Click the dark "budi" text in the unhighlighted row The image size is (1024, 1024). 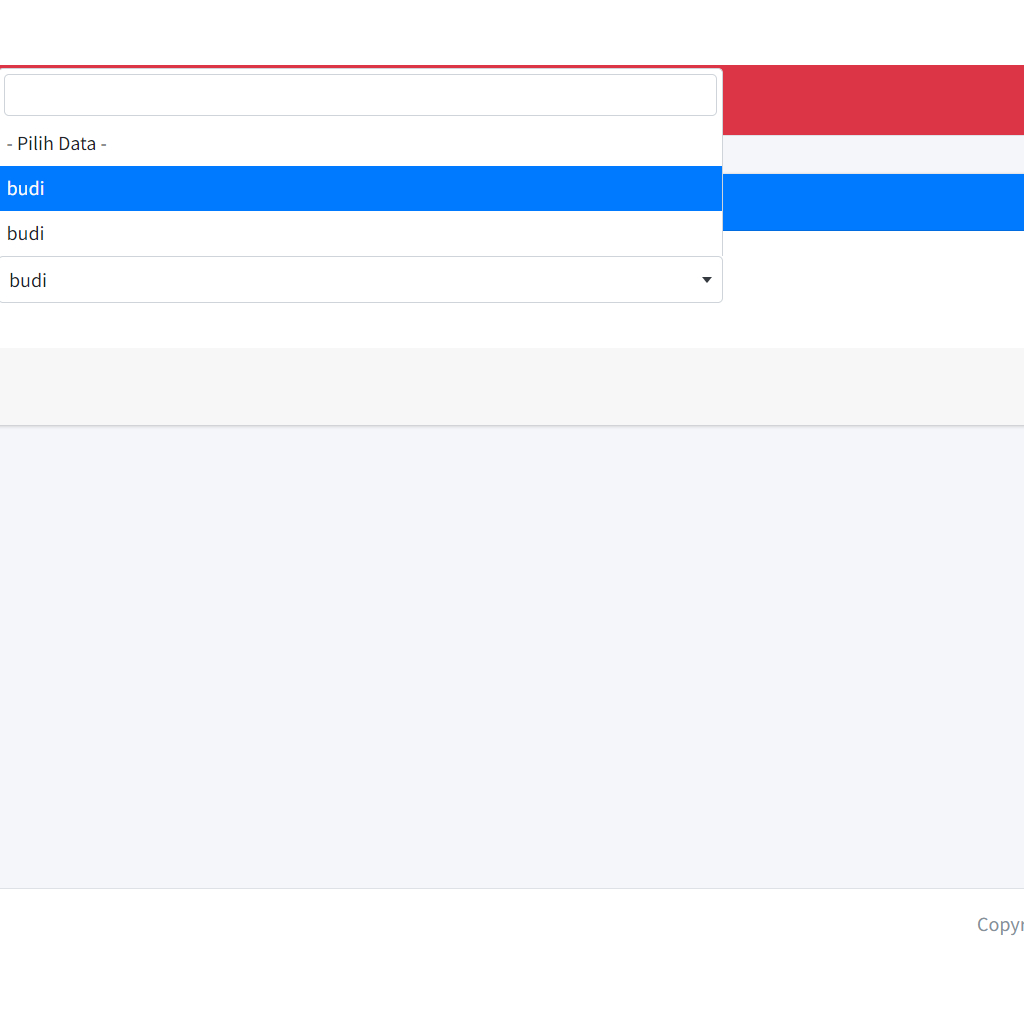(26, 234)
